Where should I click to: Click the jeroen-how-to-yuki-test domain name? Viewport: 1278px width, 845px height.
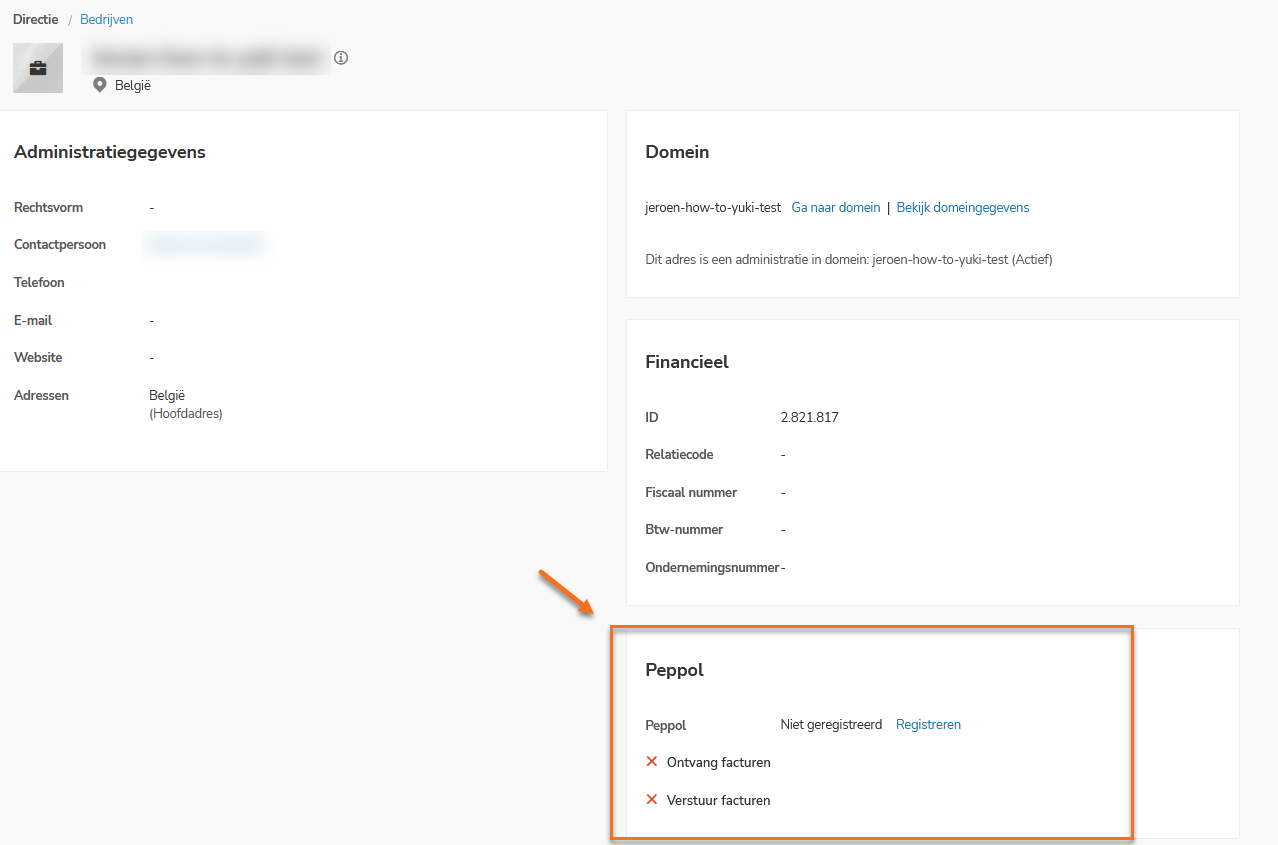[713, 208]
